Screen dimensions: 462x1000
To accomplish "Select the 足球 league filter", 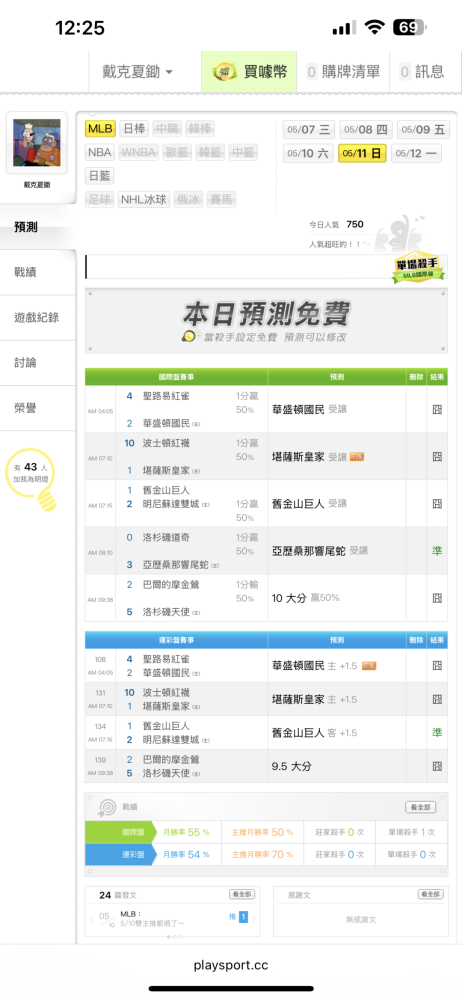I will point(100,200).
